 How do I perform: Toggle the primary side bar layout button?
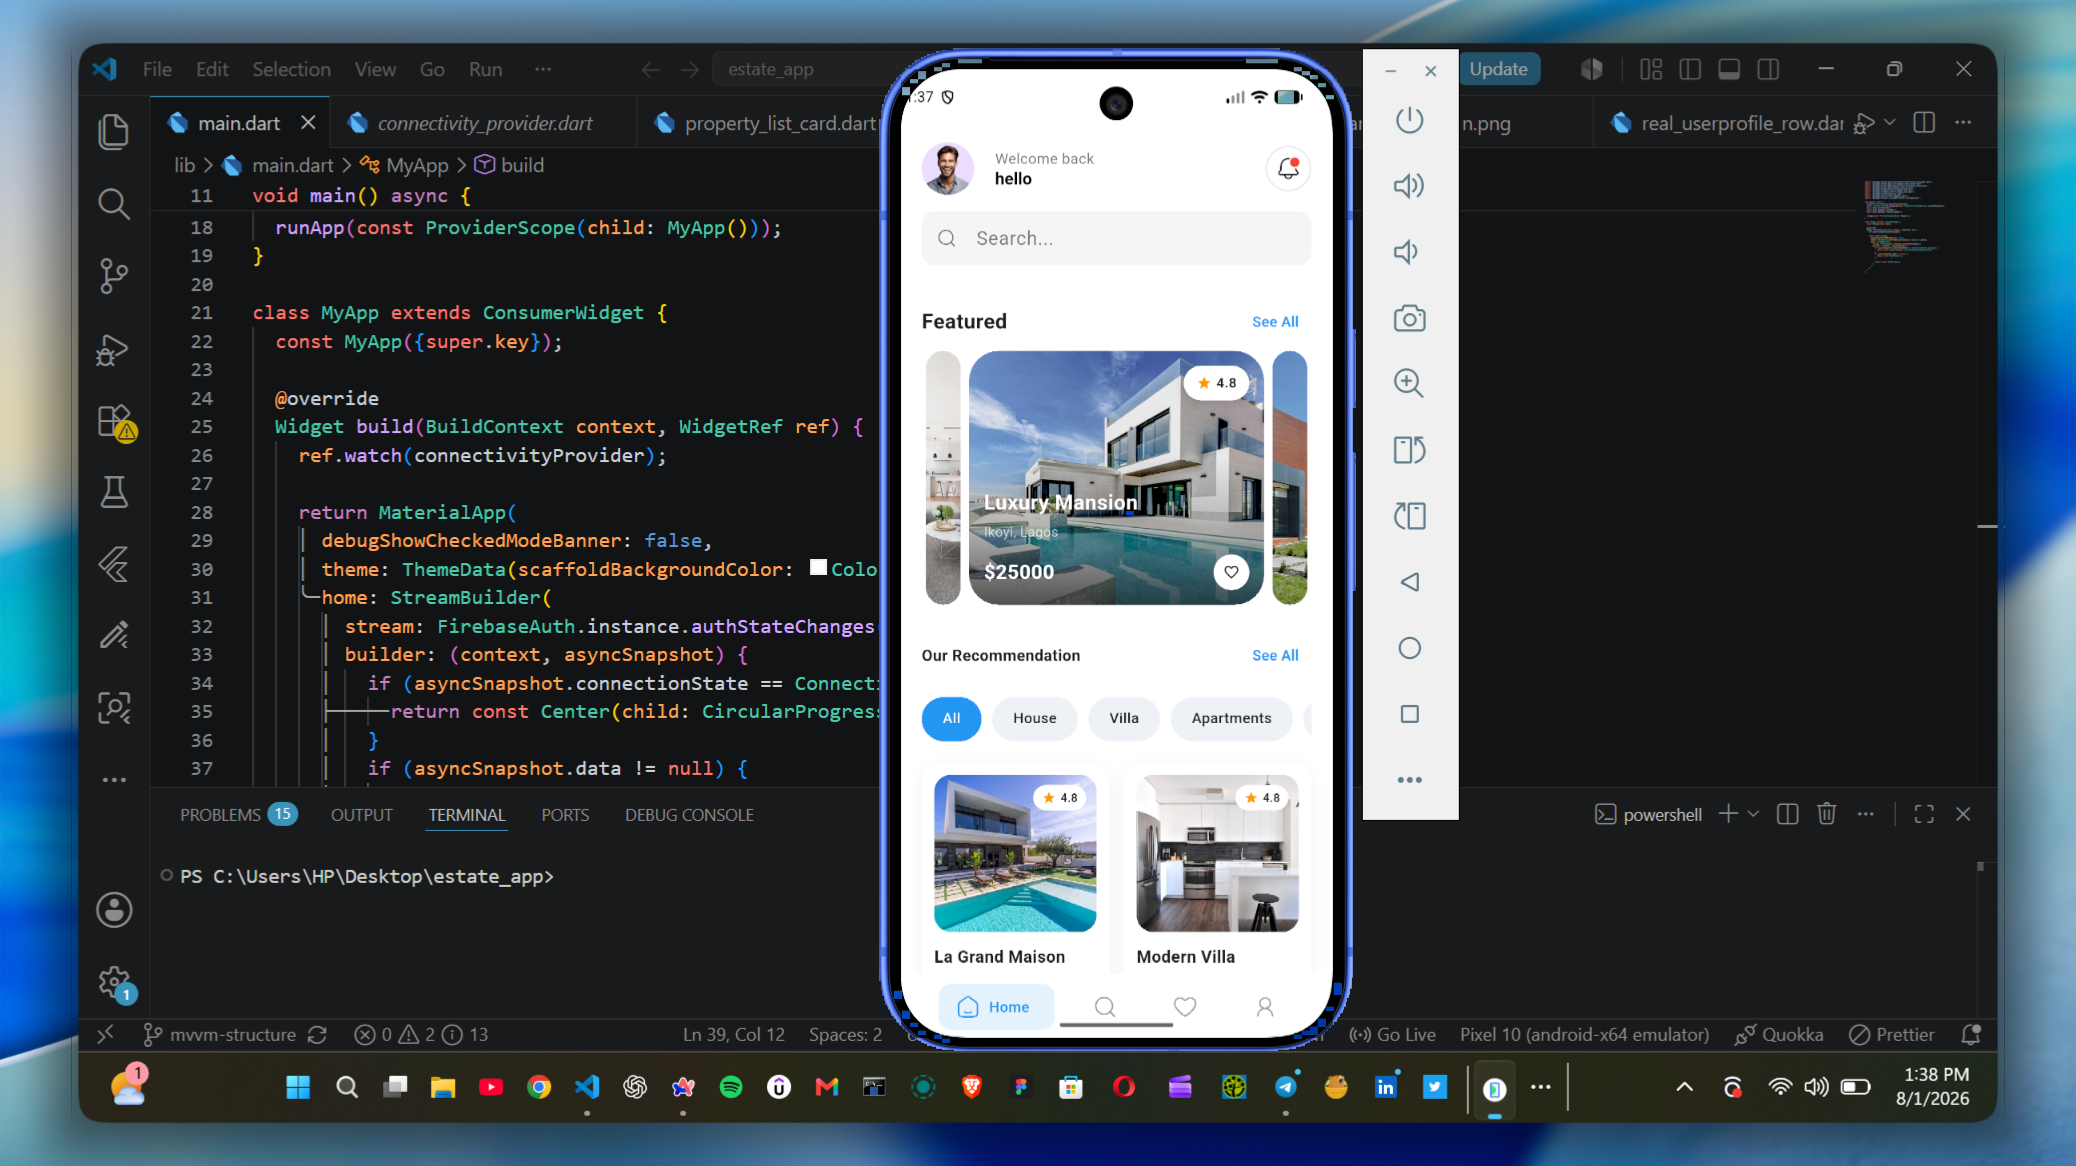point(1690,69)
